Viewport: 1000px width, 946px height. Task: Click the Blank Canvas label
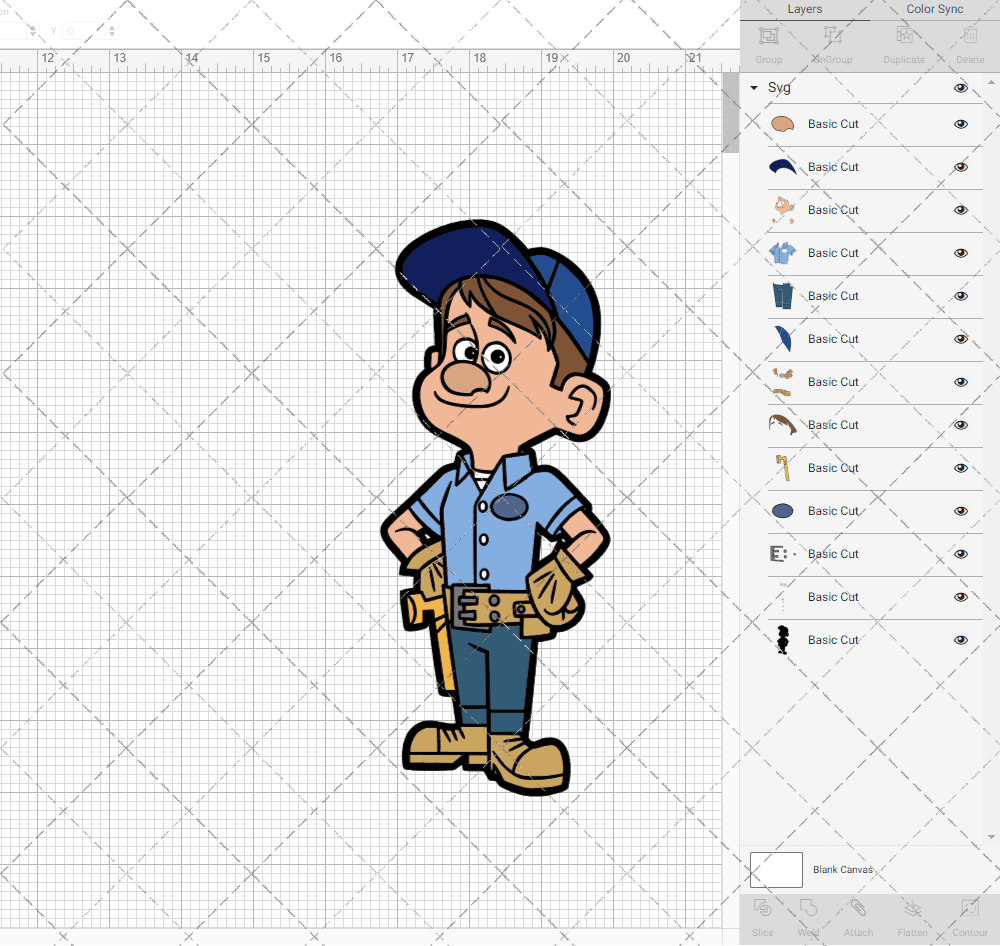pyautogui.click(x=842, y=869)
